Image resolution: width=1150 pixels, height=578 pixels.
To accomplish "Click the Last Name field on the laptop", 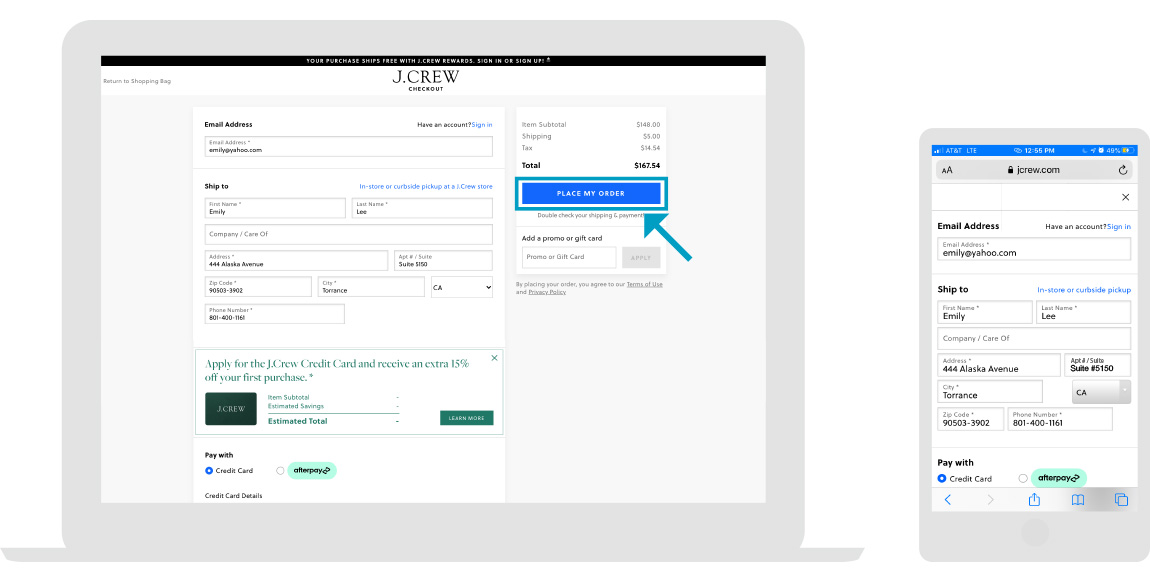I will pos(422,208).
